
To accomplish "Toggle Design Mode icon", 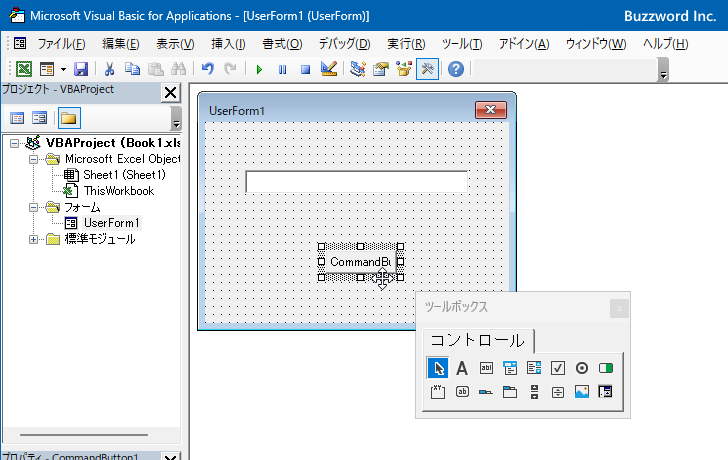I will (x=329, y=69).
